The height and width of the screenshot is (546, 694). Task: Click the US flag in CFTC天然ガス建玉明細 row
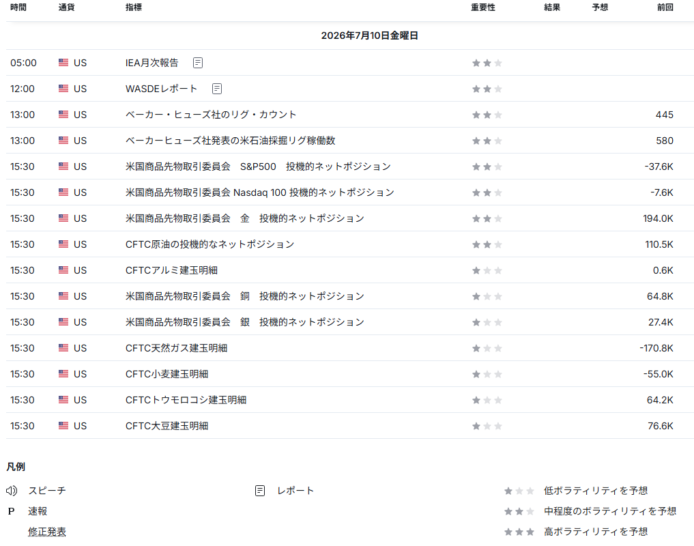[63, 348]
